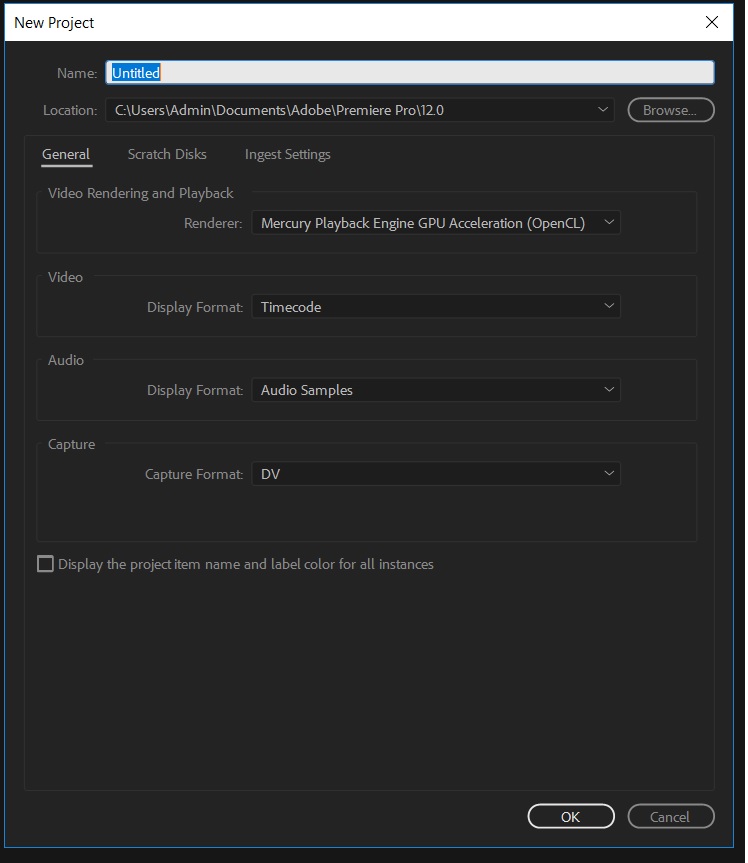Open the Audio Samples display format dropdown

(435, 390)
